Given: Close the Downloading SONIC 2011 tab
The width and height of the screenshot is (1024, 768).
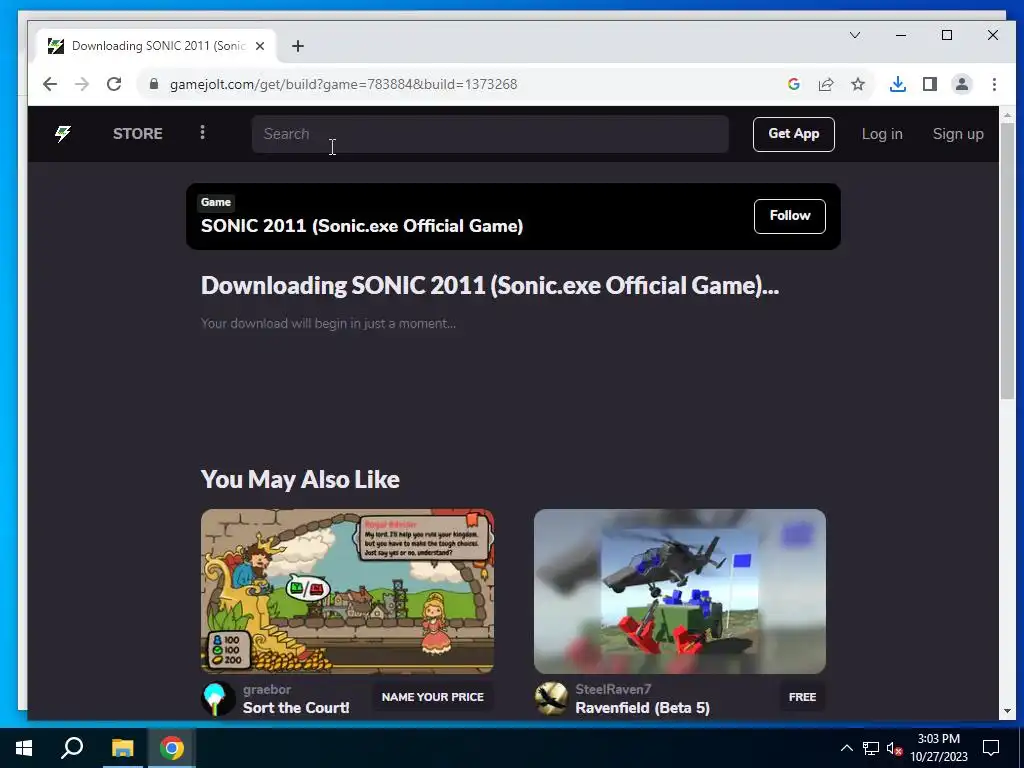Looking at the screenshot, I should pyautogui.click(x=260, y=46).
